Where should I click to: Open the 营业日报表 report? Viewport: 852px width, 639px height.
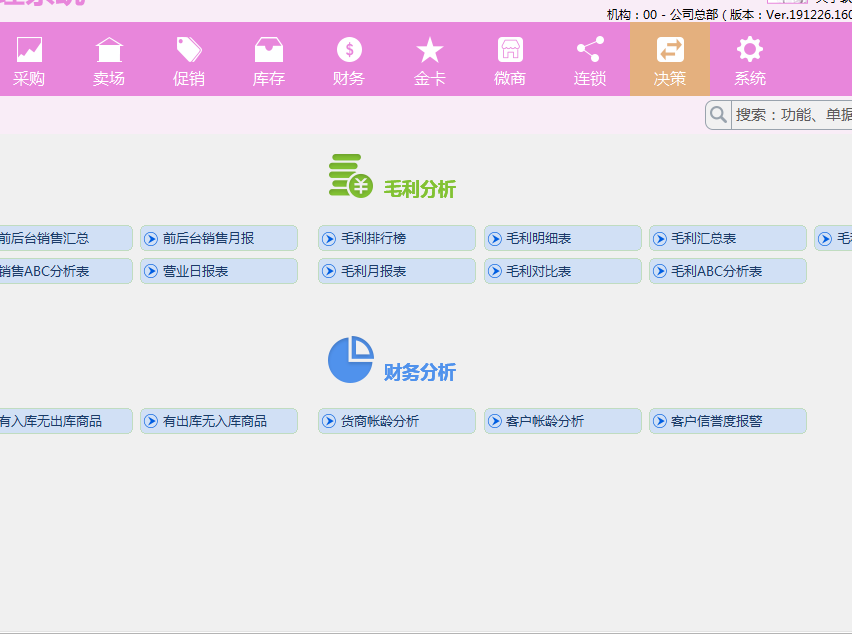click(218, 270)
